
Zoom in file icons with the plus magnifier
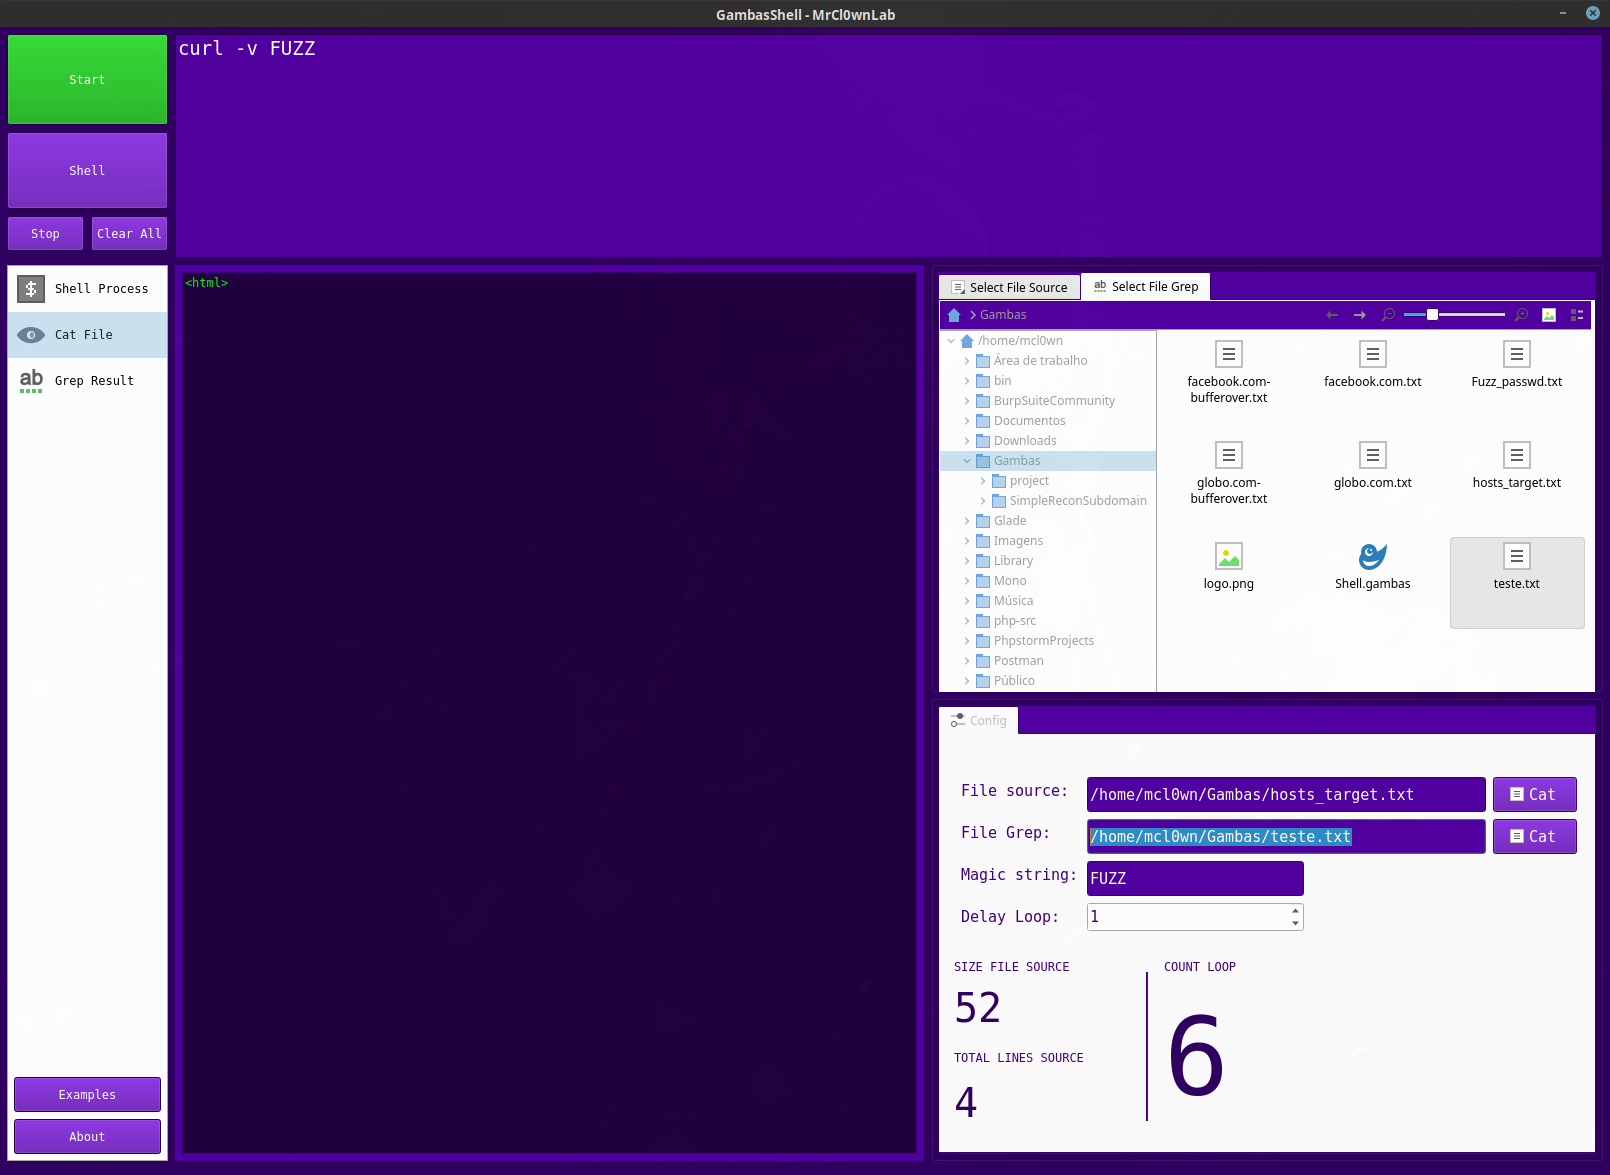1521,315
